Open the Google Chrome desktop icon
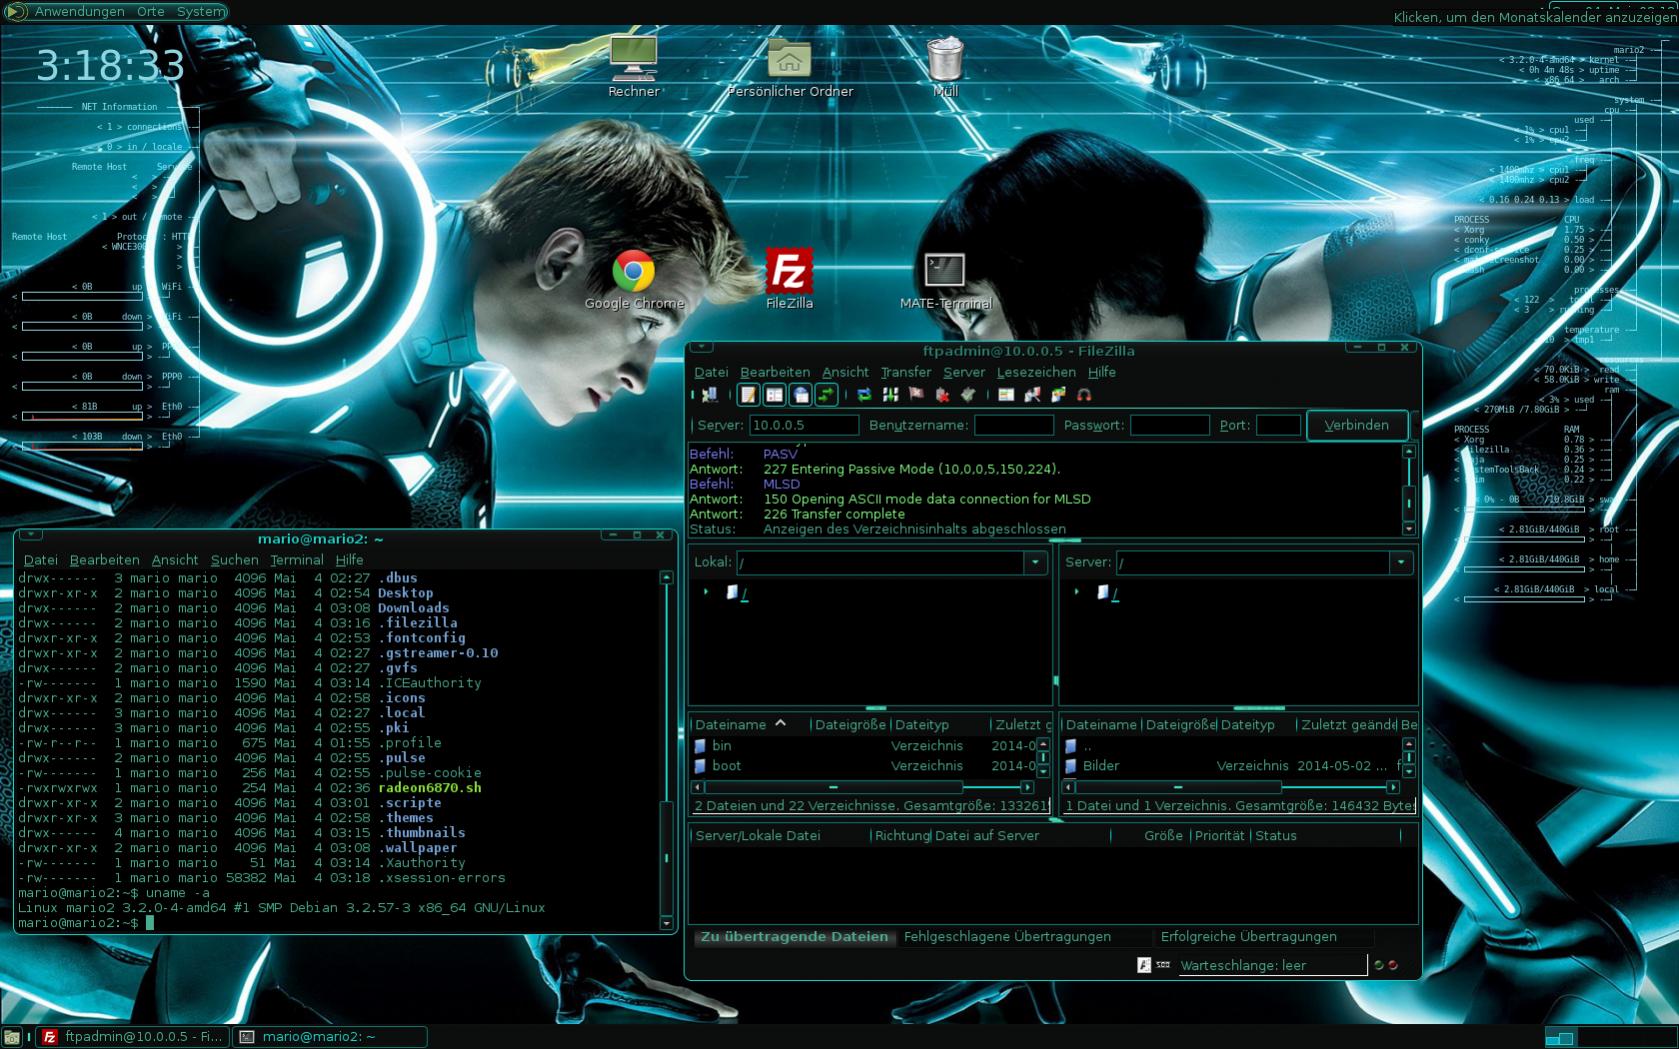 (634, 280)
